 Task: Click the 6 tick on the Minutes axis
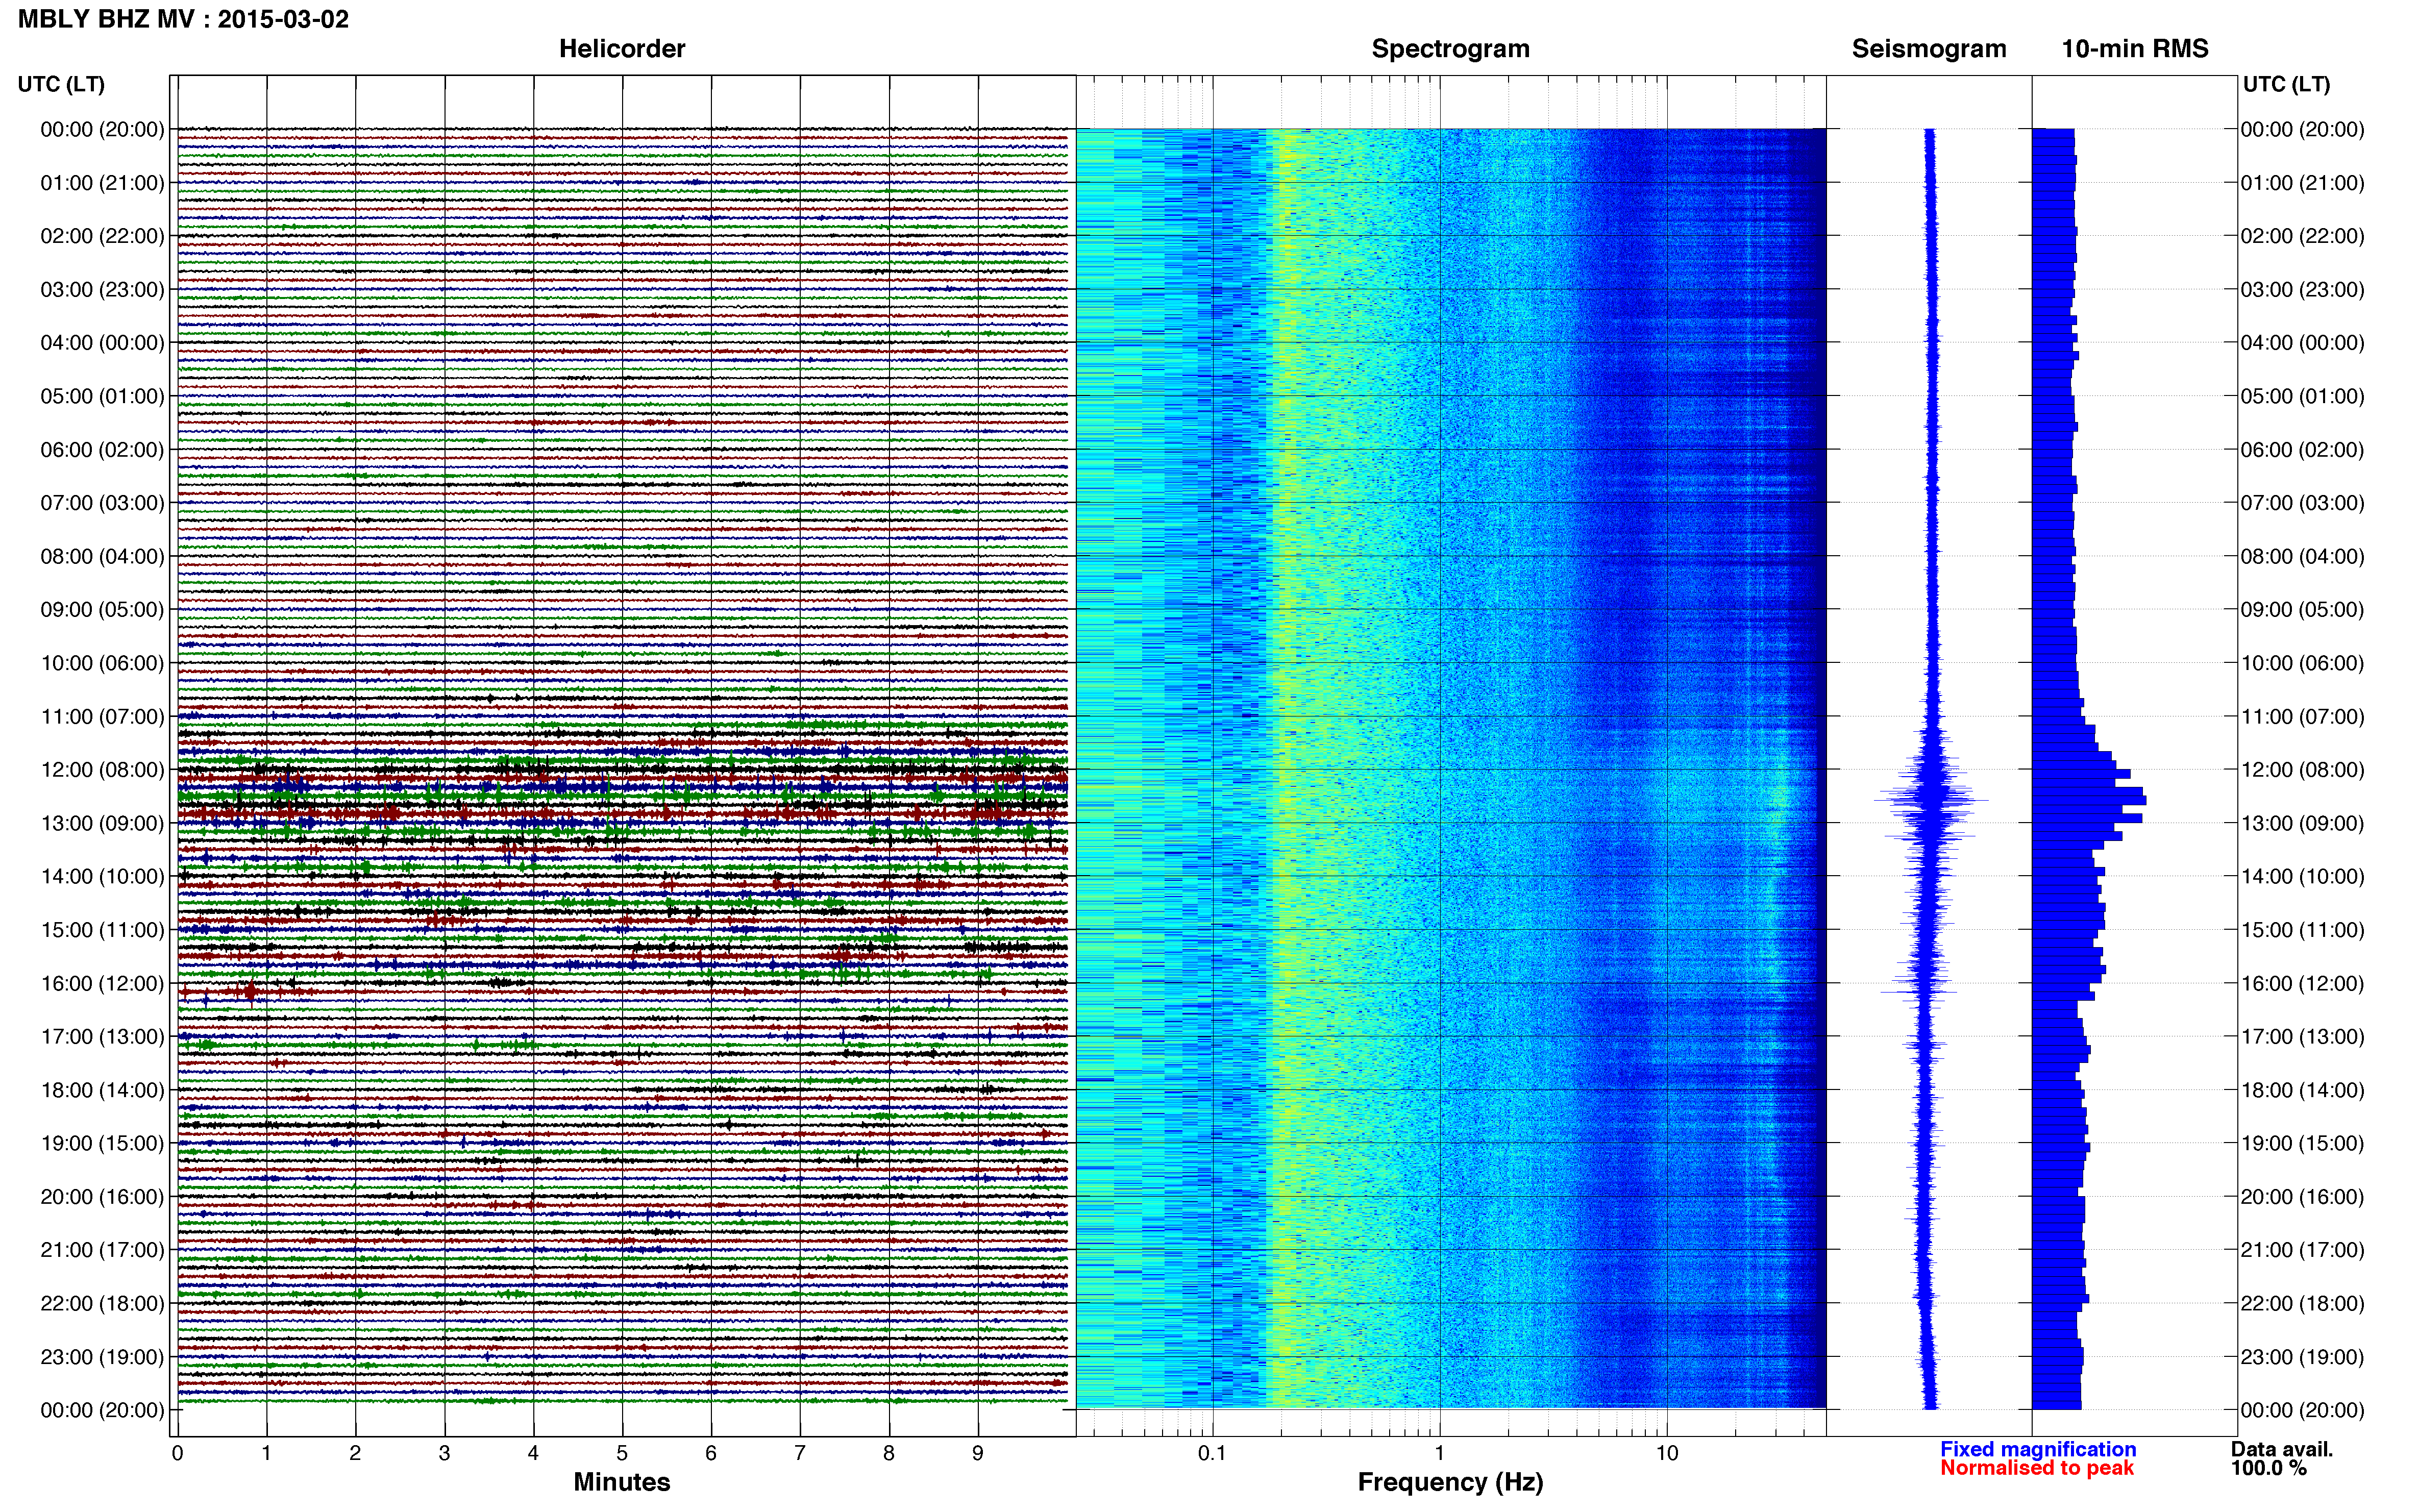(711, 1453)
